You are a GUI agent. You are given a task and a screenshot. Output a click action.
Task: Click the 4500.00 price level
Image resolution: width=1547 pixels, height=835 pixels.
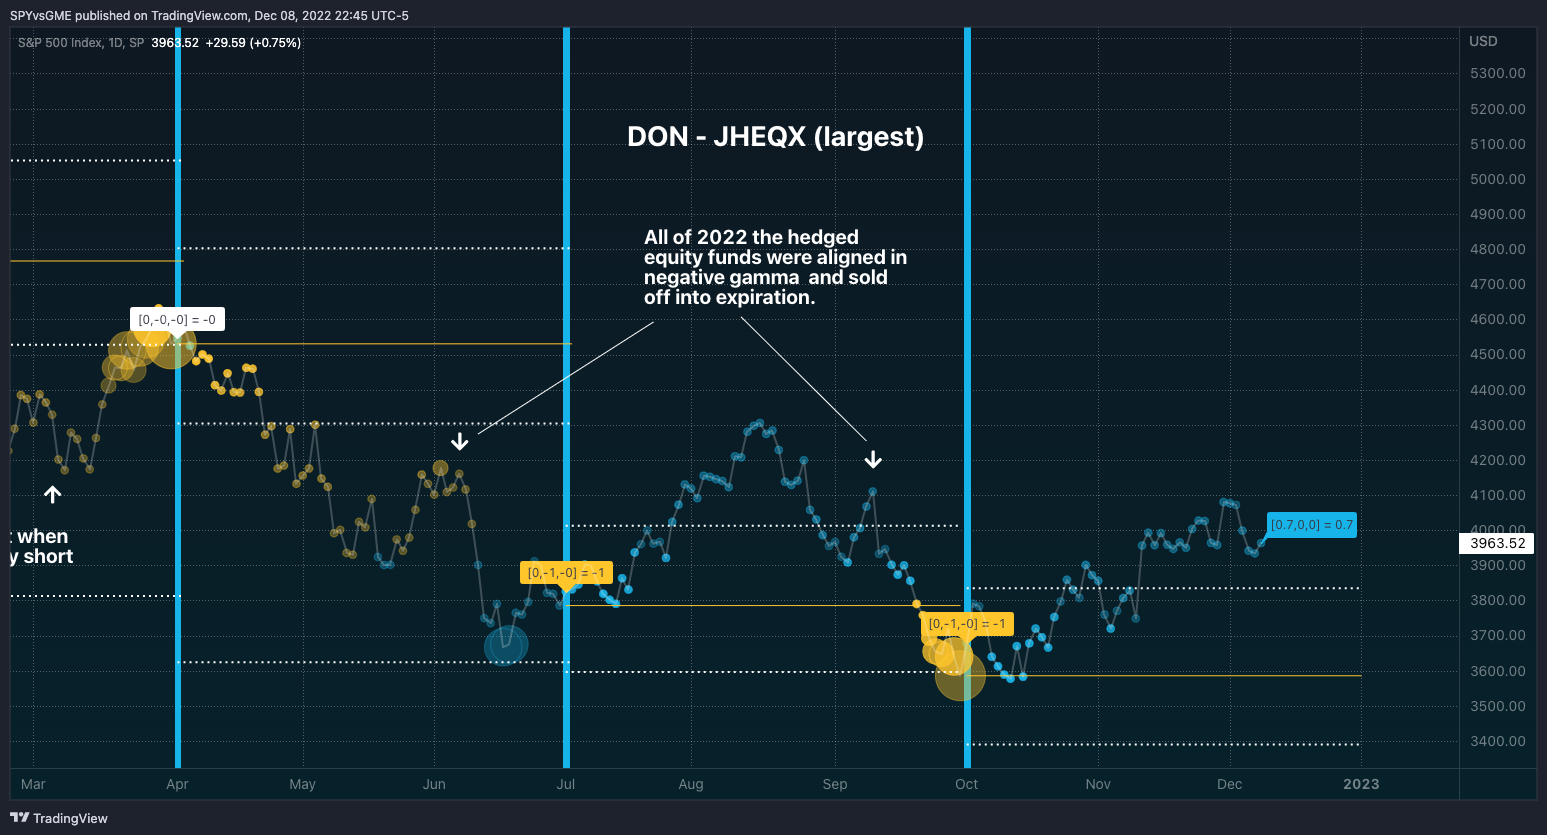pyautogui.click(x=1498, y=355)
